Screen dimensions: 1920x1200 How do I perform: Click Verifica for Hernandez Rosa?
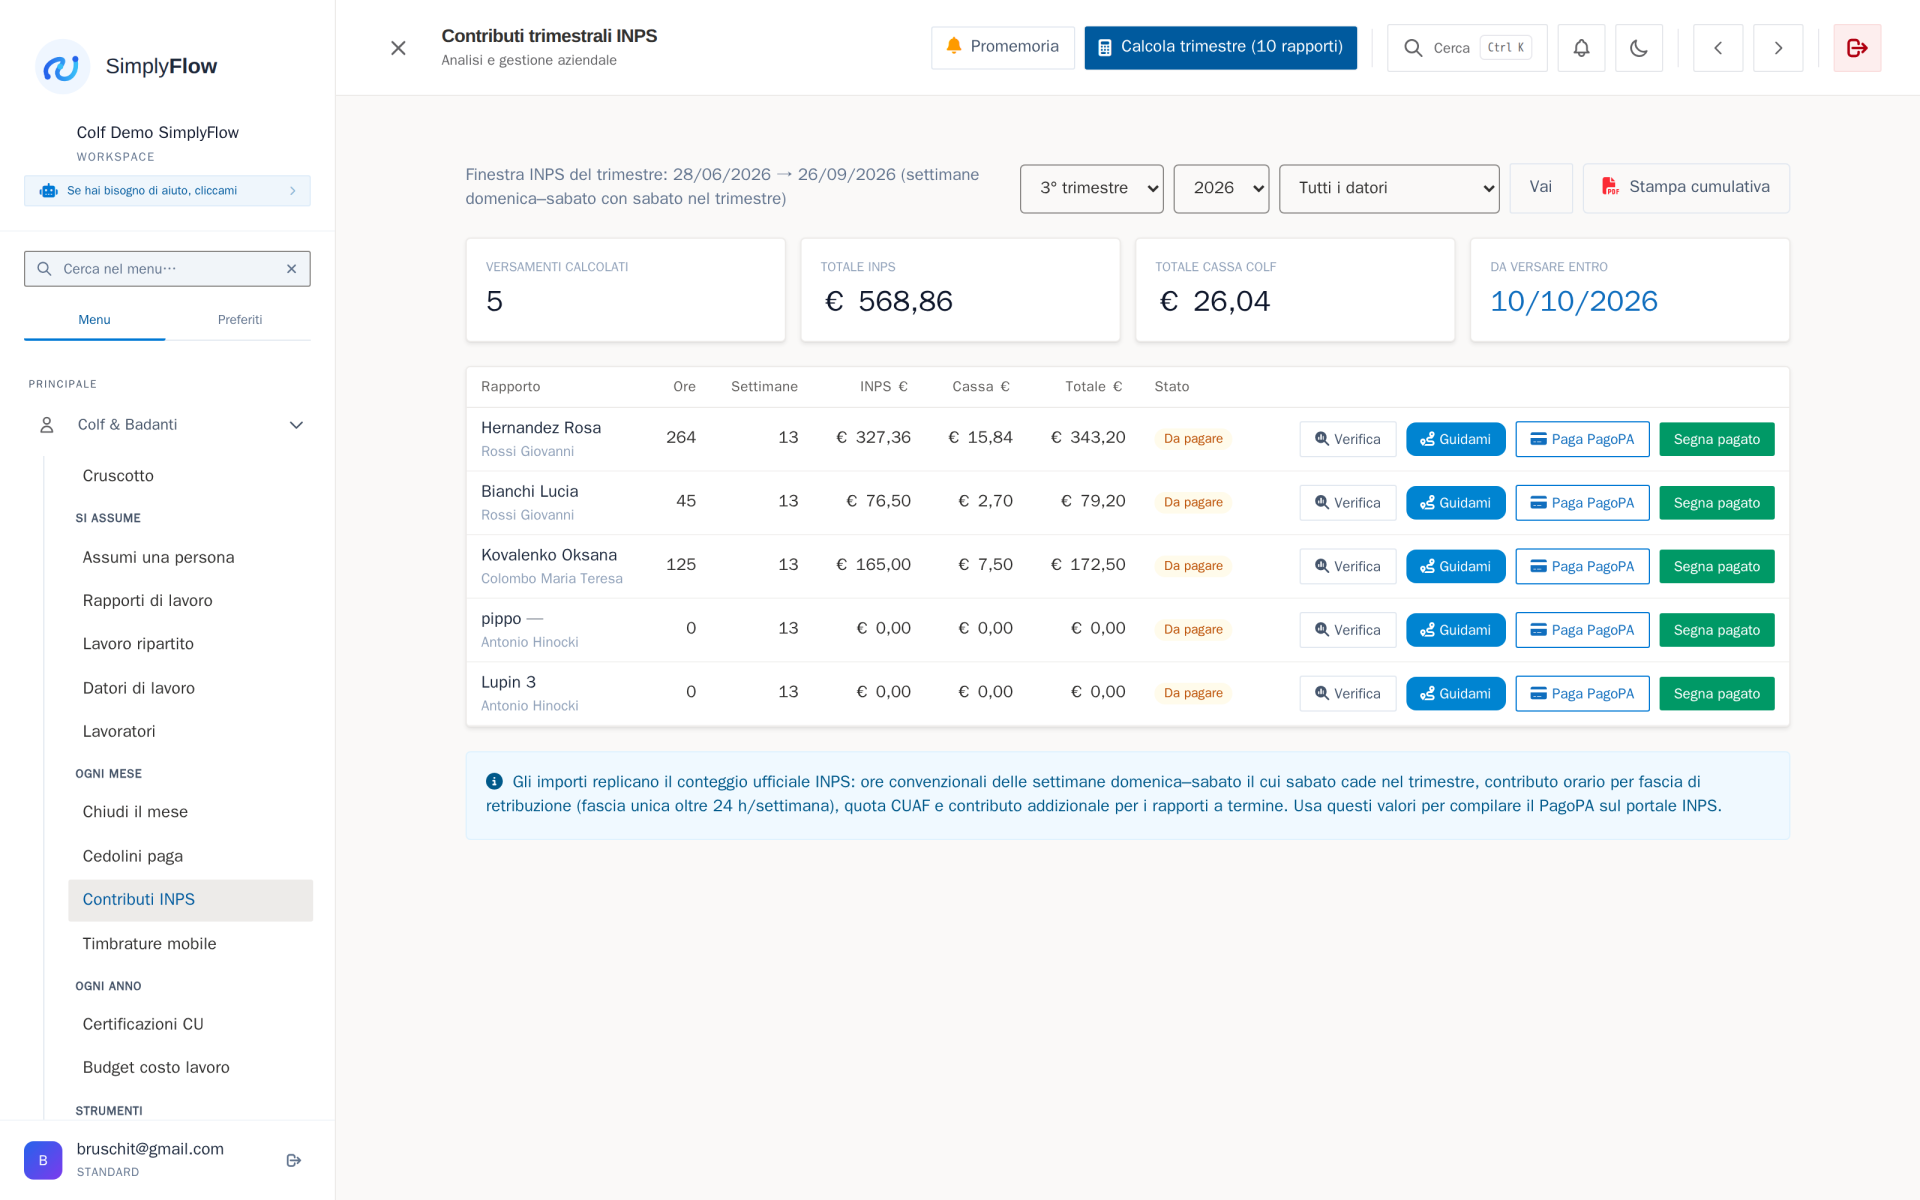1348,439
